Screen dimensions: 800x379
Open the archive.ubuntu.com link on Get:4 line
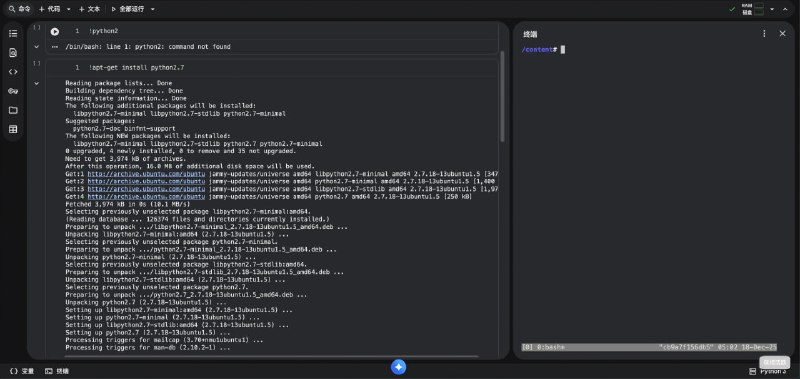click(146, 197)
